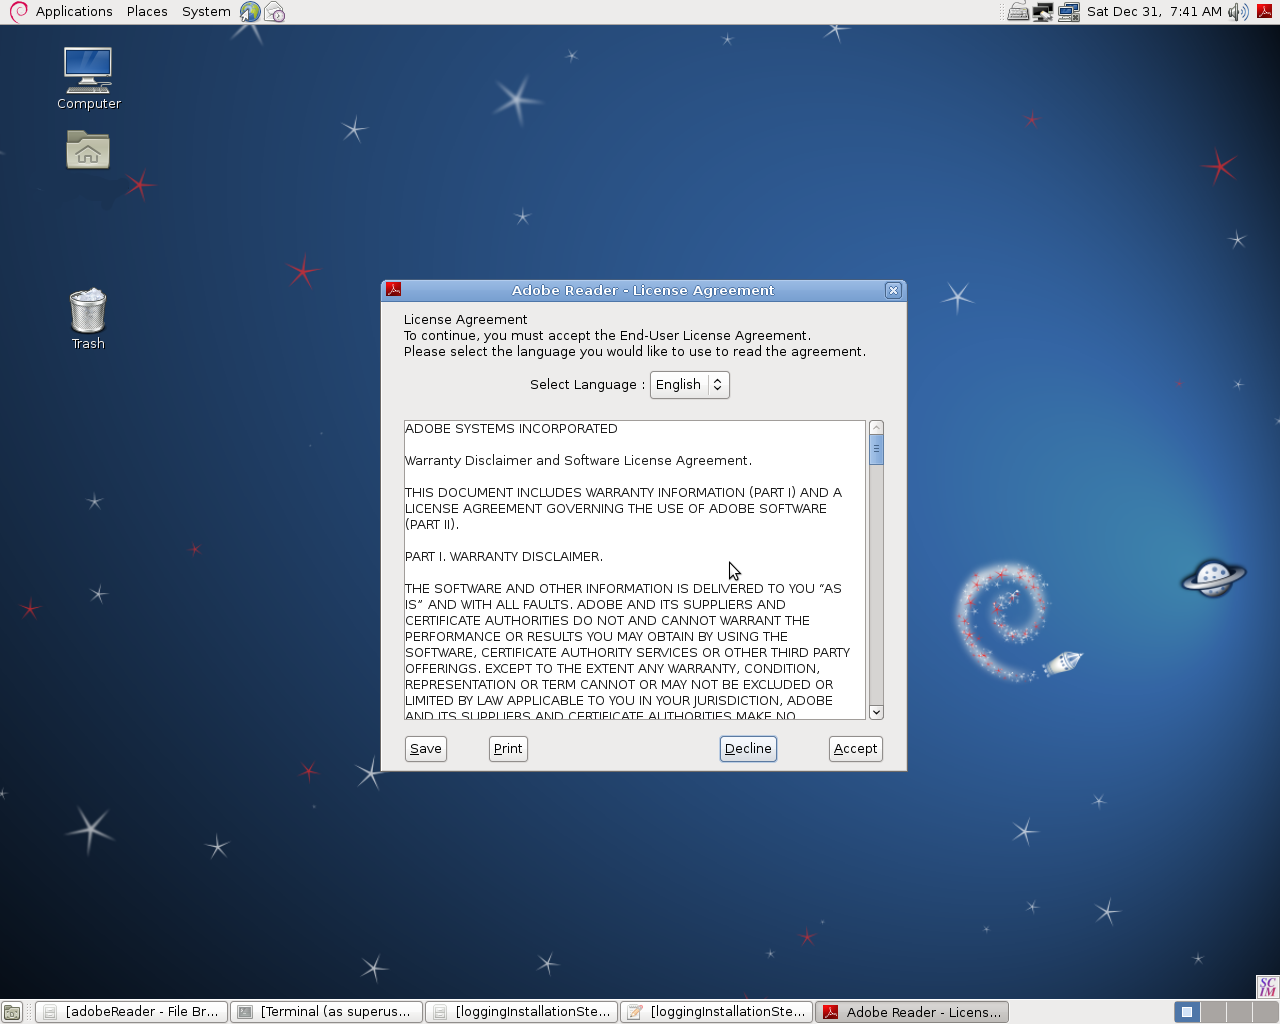Switch to first loggingInstallationSte taskbar window
1280x1024 pixels.
pyautogui.click(x=521, y=1012)
